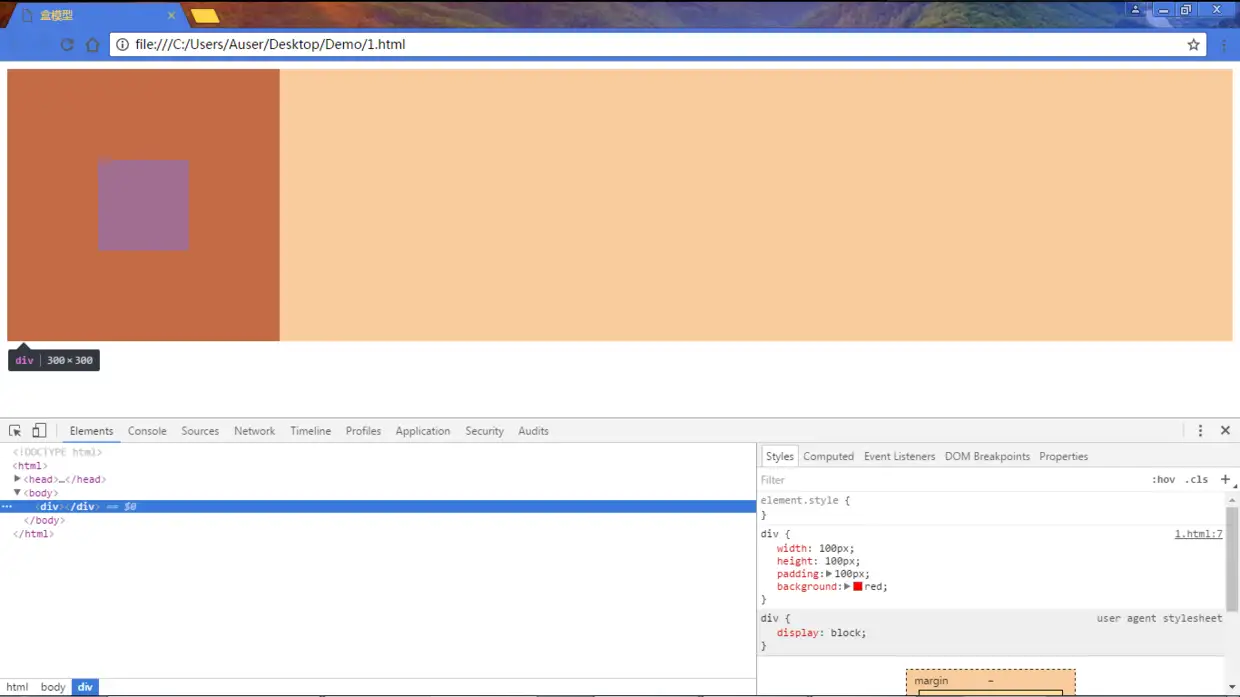Viewport: 1240px width, 697px height.
Task: Toggle the .cls class editor
Action: [1196, 480]
